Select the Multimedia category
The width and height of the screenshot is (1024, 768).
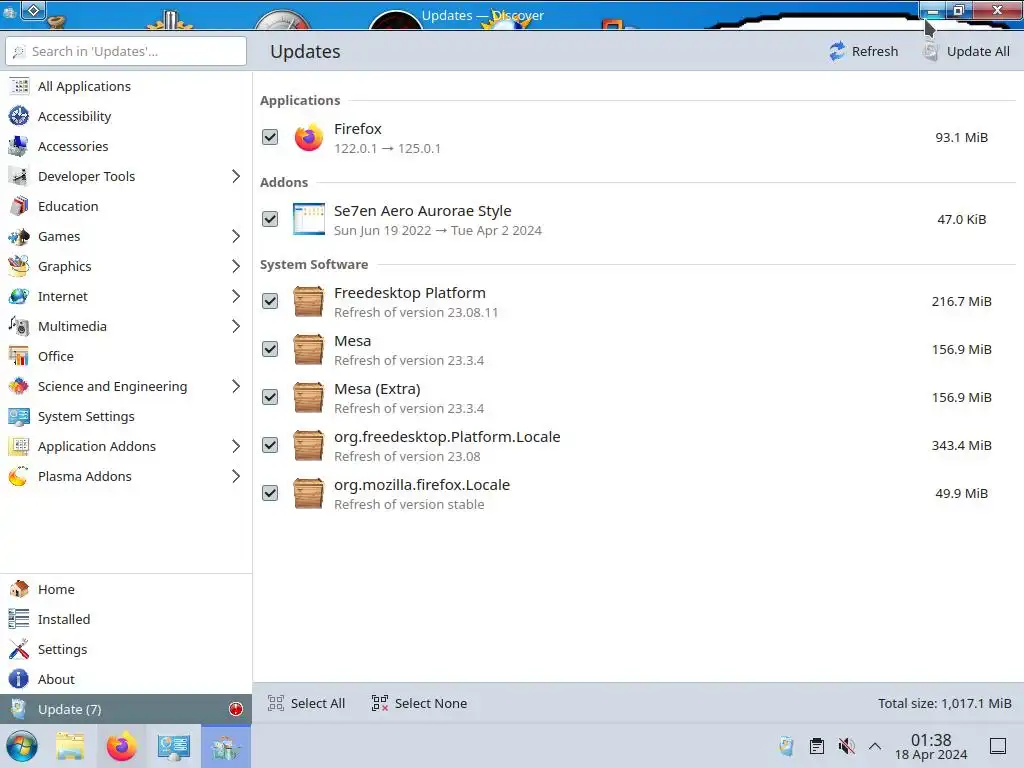tap(125, 327)
